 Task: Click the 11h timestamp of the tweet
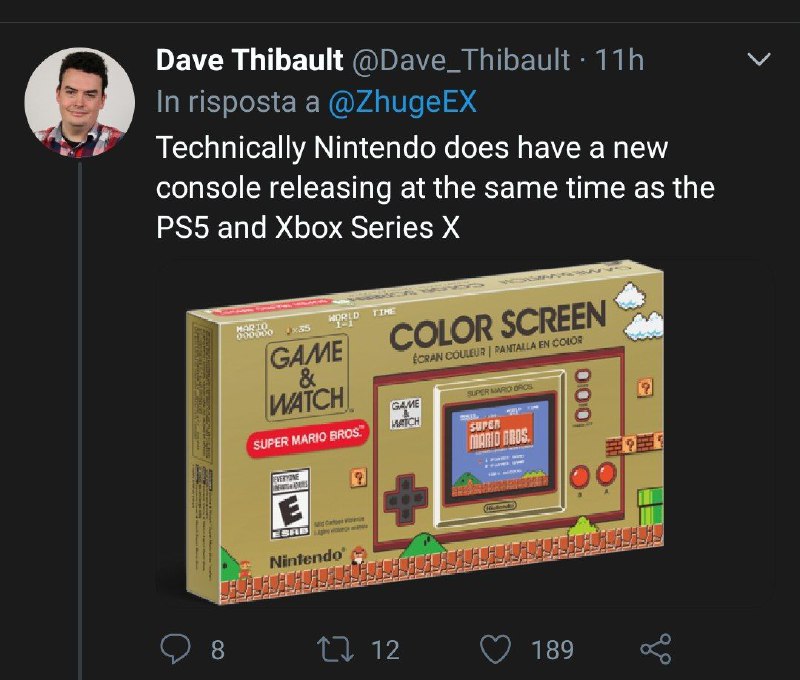click(x=620, y=62)
